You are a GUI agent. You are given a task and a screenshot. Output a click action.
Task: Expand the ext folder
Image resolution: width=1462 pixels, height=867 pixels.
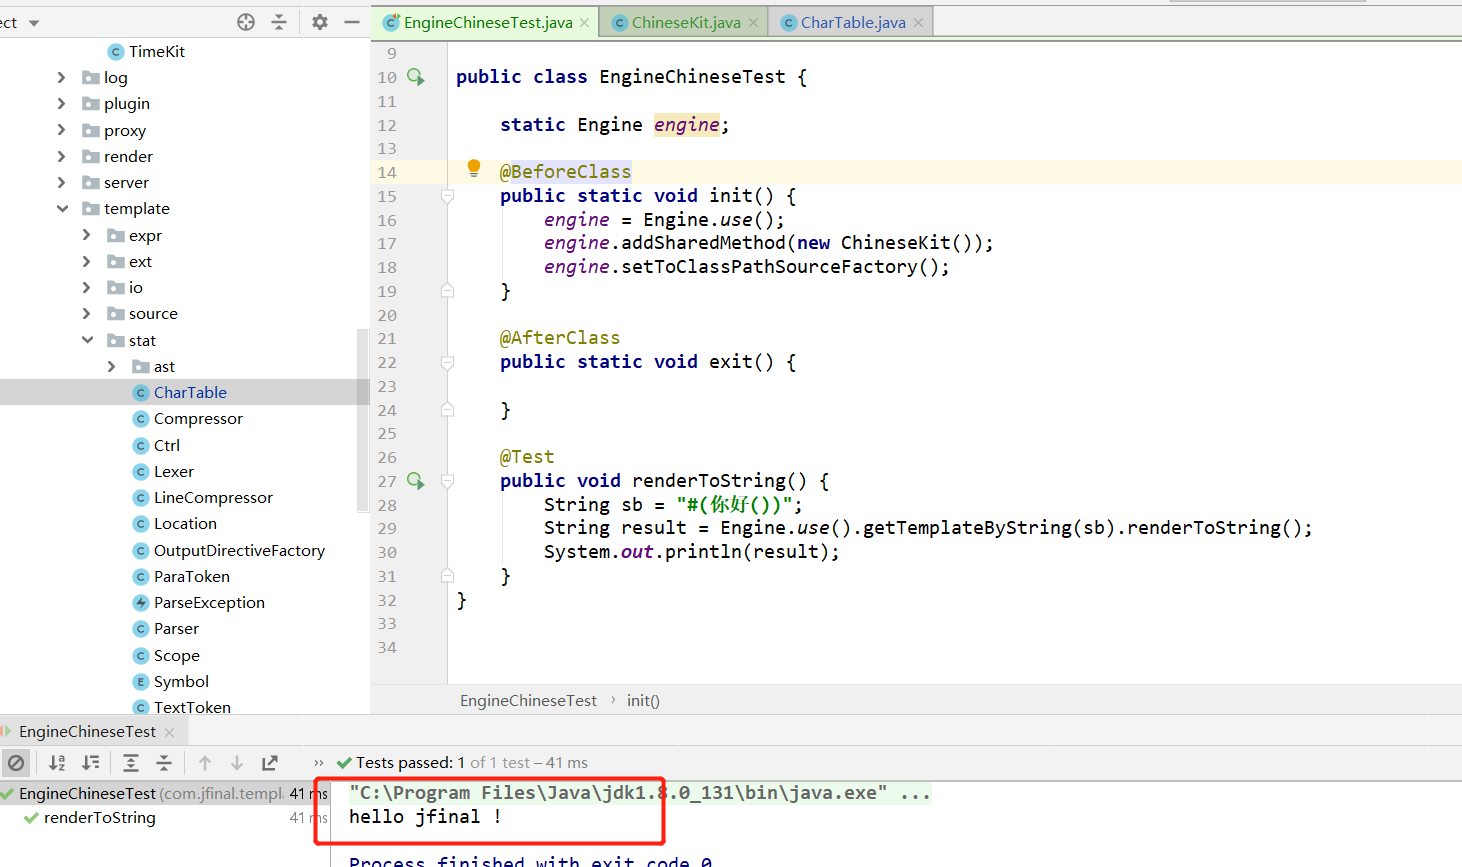point(87,261)
